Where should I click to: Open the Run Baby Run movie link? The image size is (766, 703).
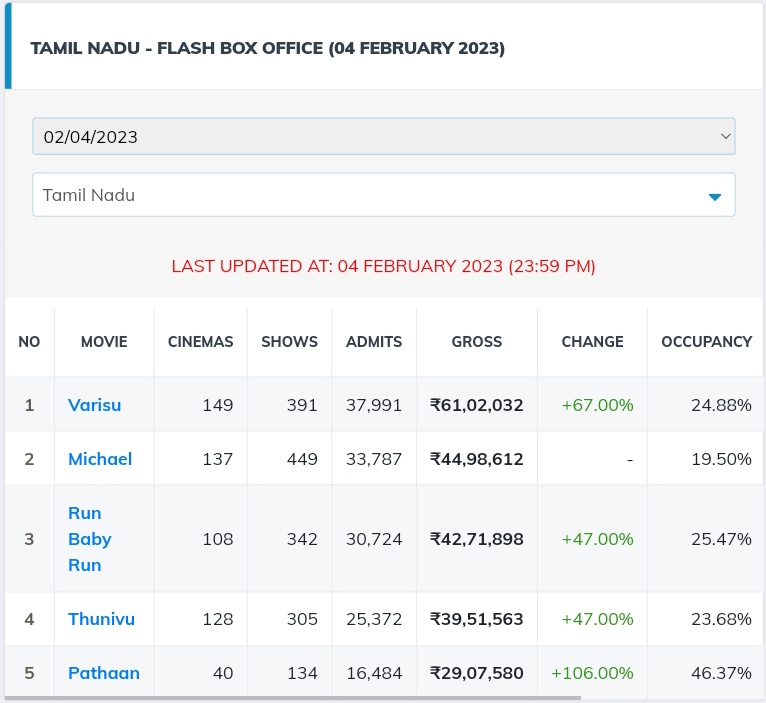point(89,539)
